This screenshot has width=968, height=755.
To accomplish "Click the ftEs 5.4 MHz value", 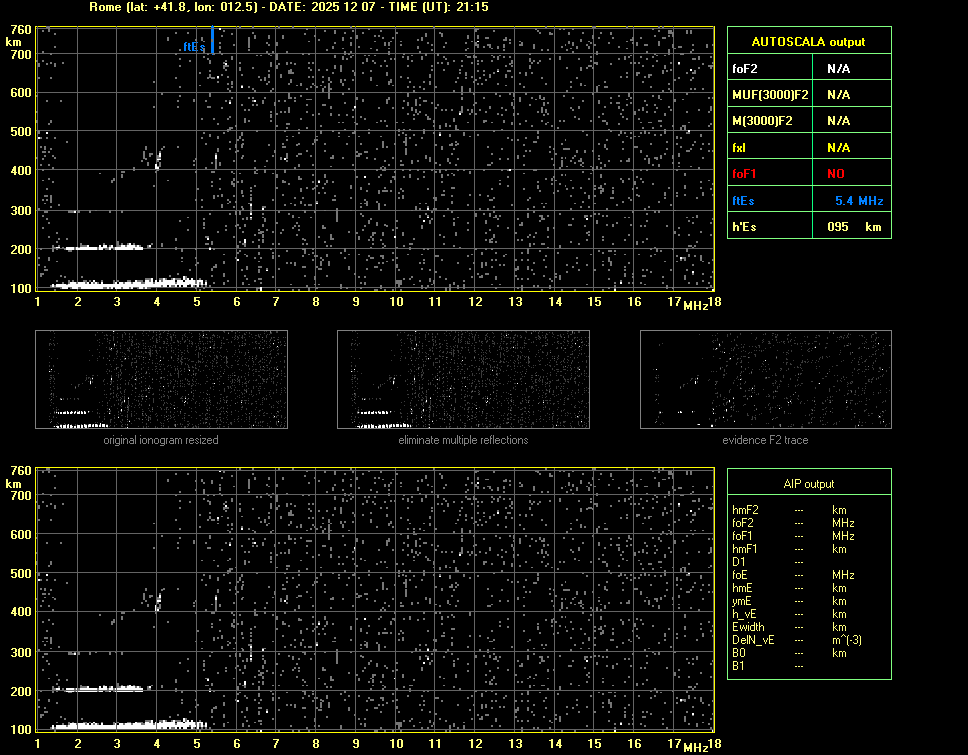I will [x=859, y=201].
